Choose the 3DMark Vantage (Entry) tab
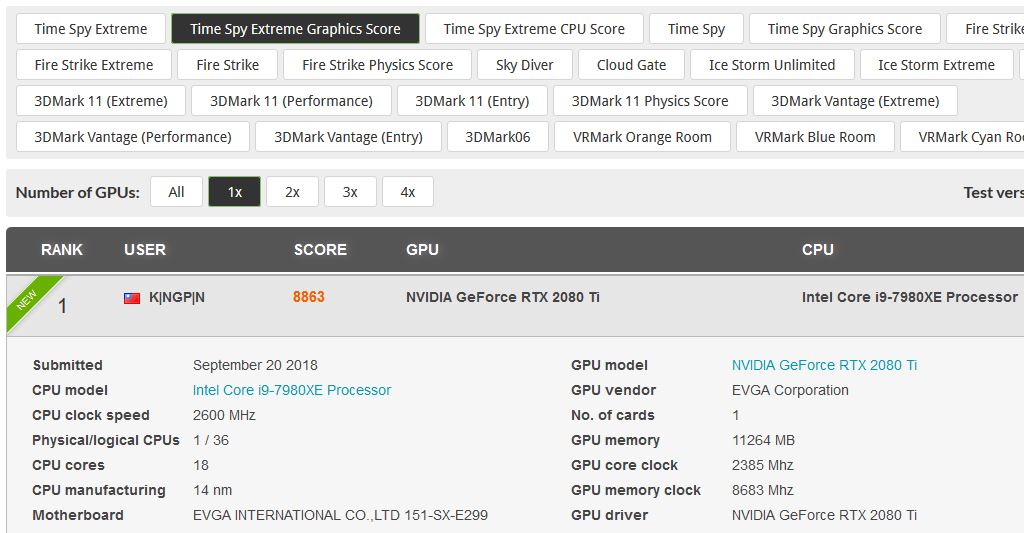1024x533 pixels. tap(348, 137)
